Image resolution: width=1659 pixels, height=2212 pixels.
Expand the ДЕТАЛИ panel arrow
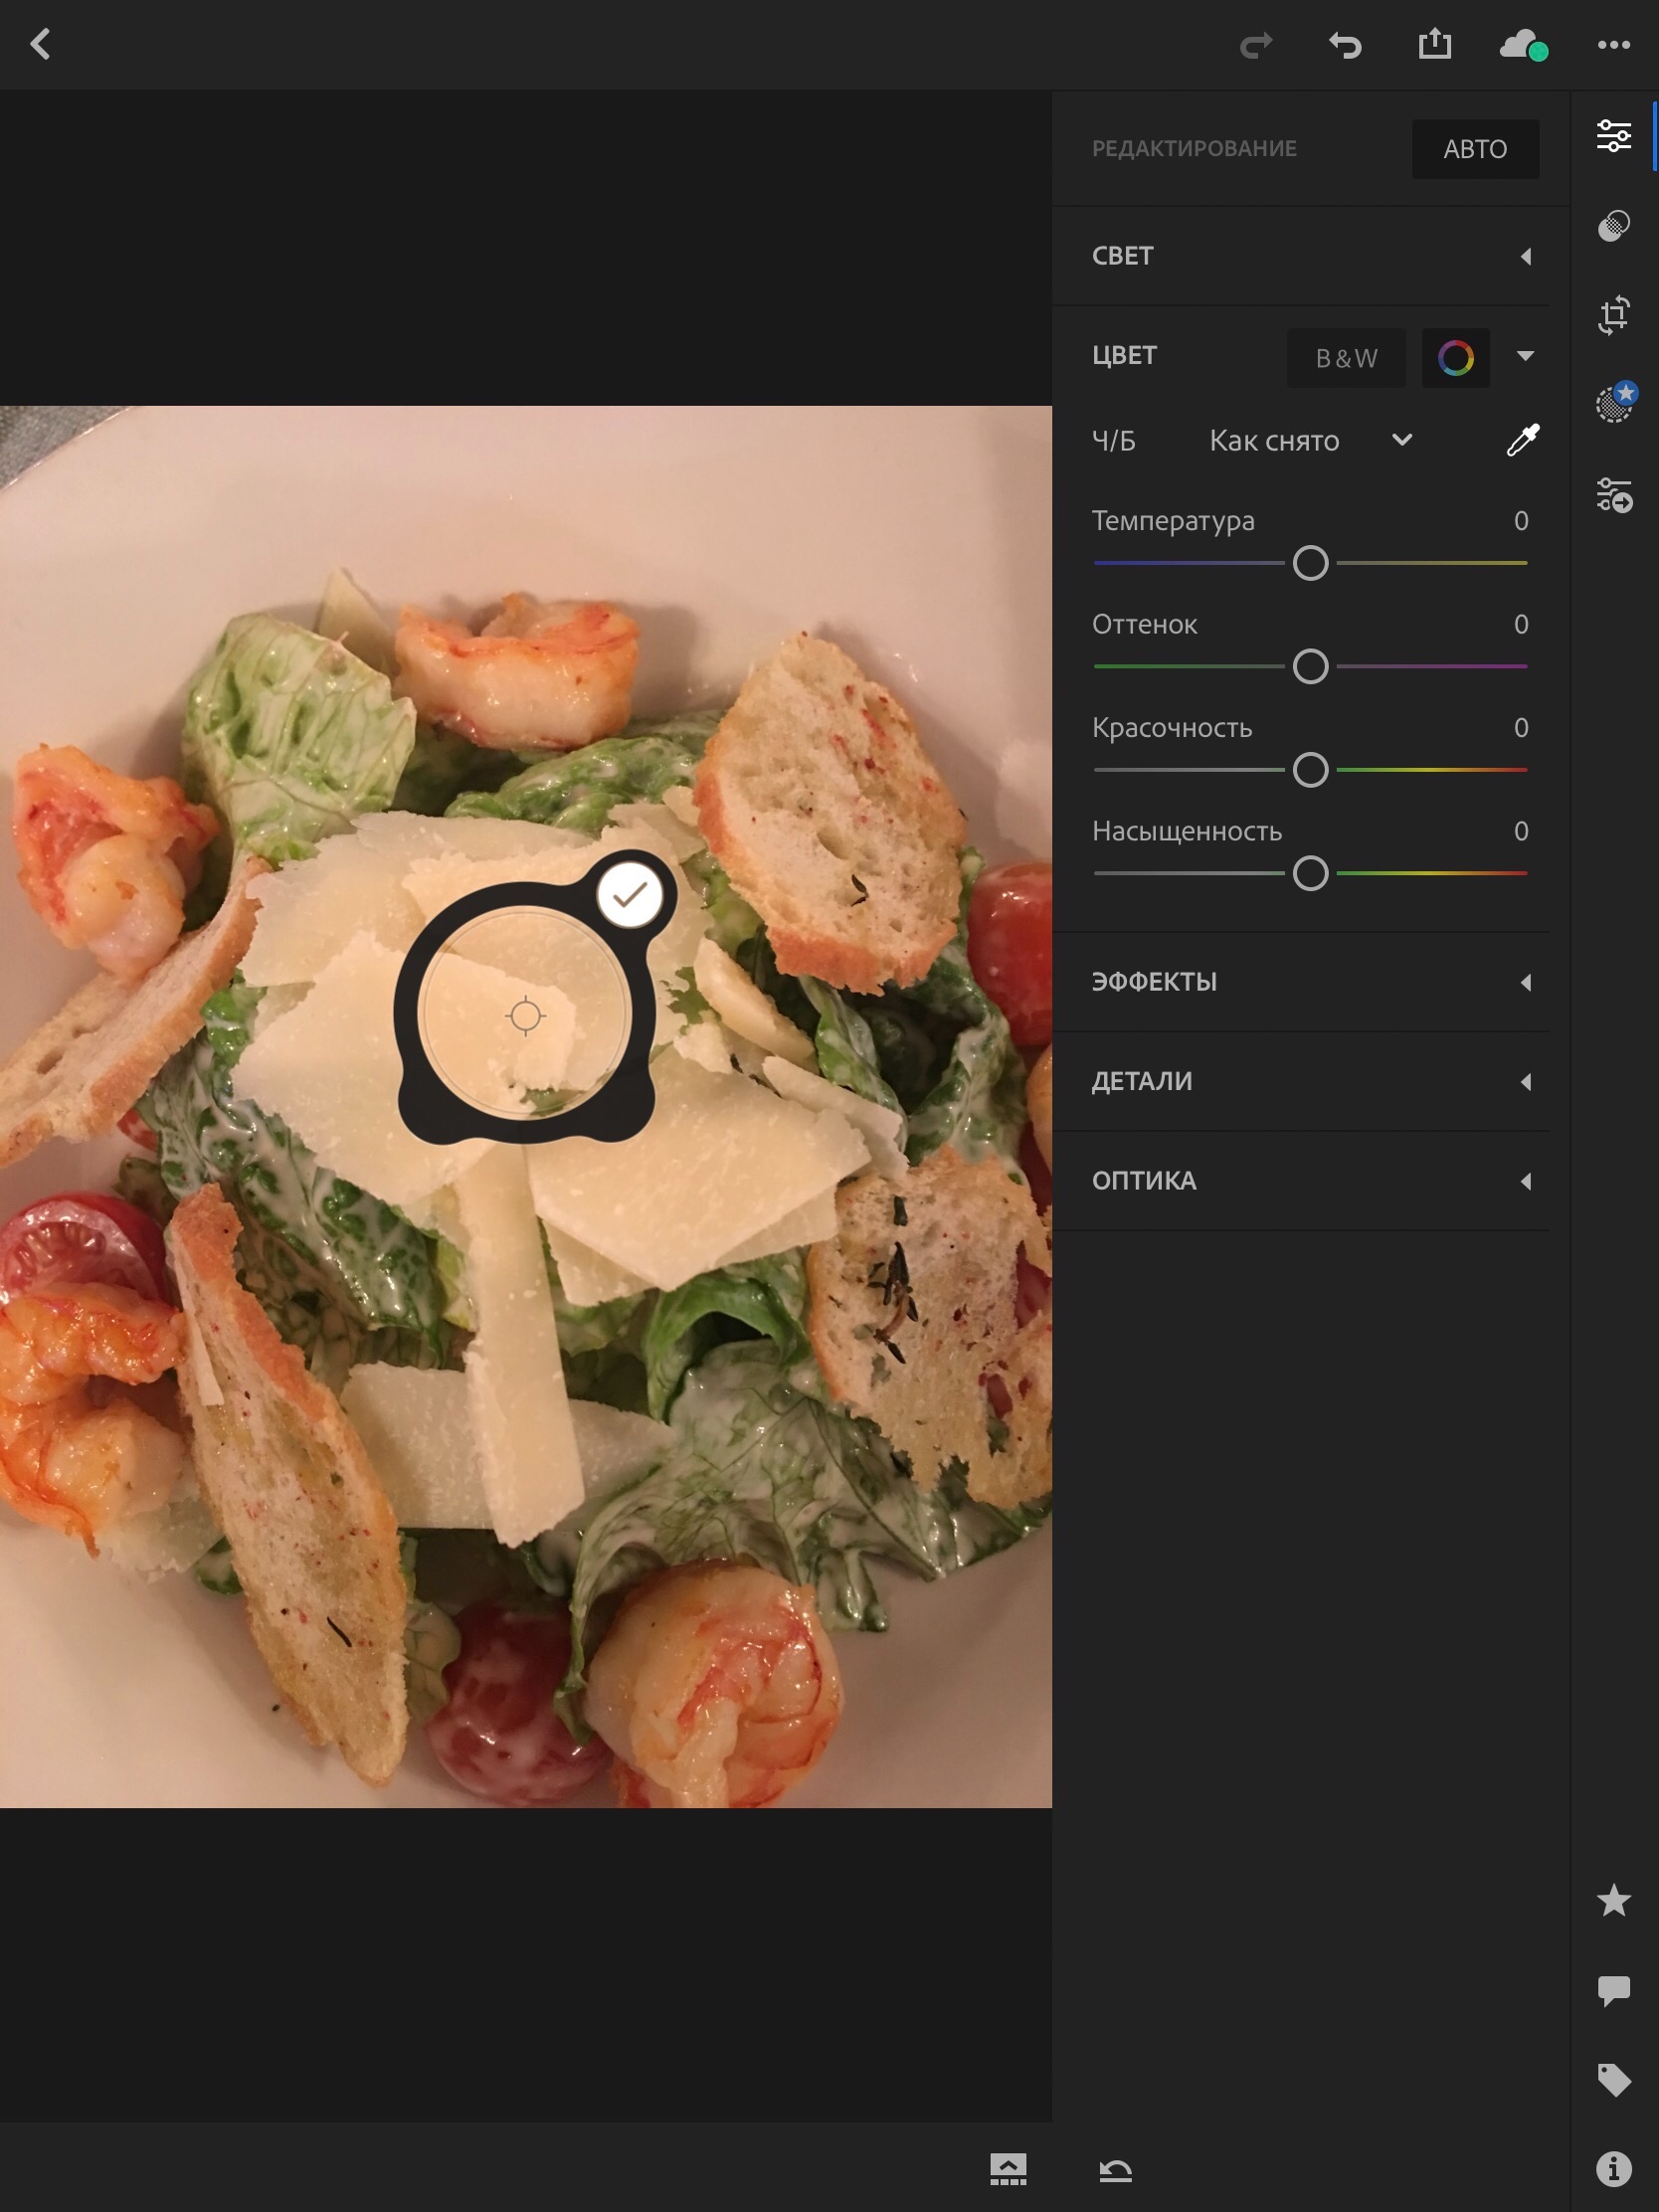[x=1526, y=1081]
